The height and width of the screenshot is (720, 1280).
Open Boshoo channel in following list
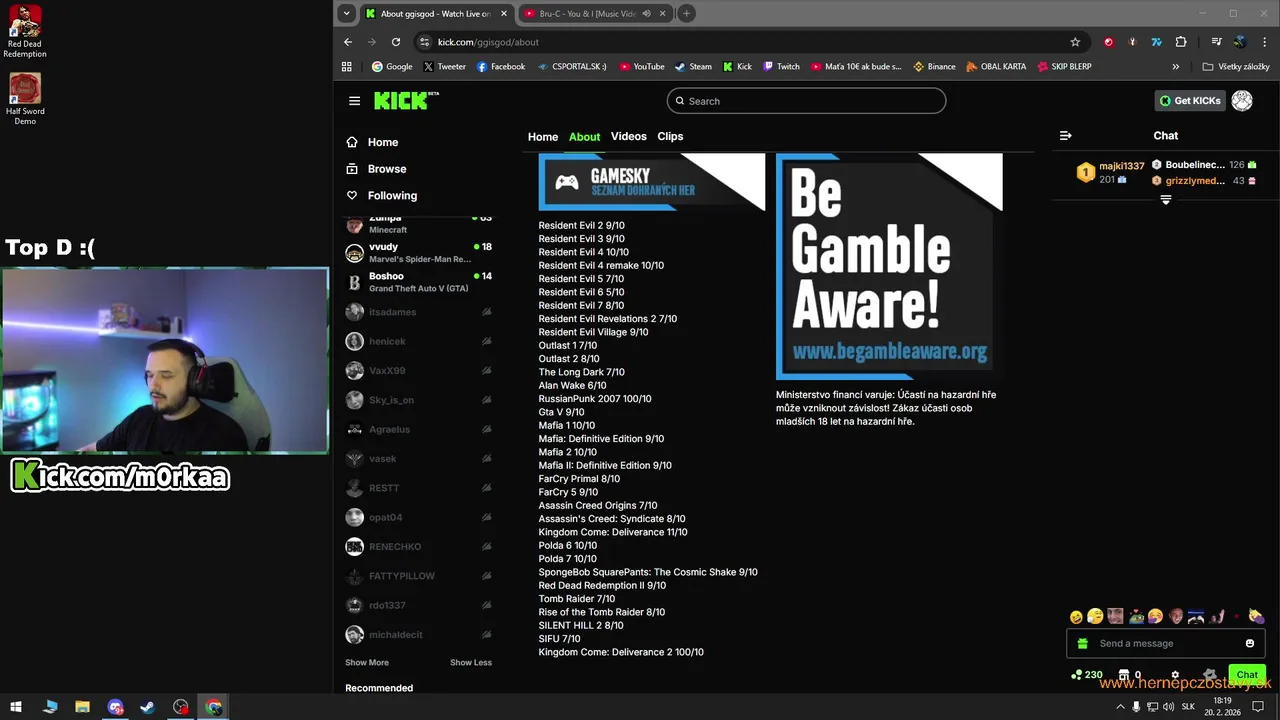pos(419,282)
